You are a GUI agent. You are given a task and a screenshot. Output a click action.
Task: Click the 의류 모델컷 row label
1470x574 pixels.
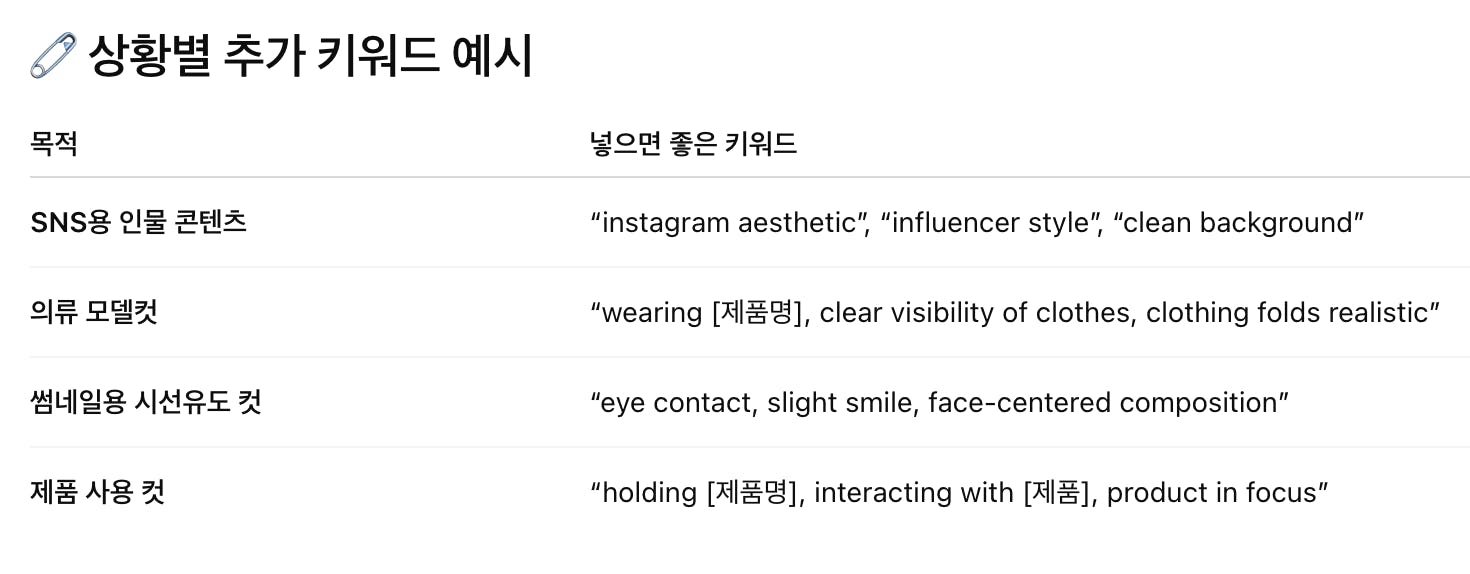tap(94, 312)
